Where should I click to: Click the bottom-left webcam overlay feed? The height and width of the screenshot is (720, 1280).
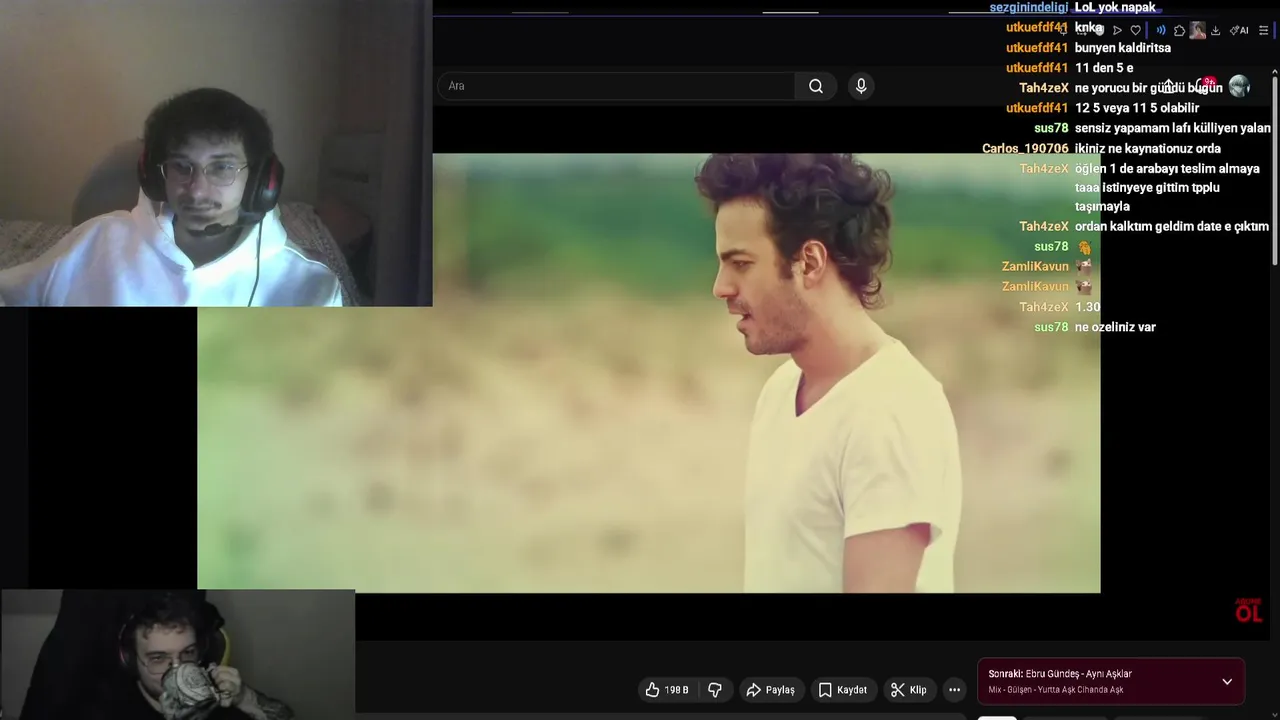tap(178, 654)
